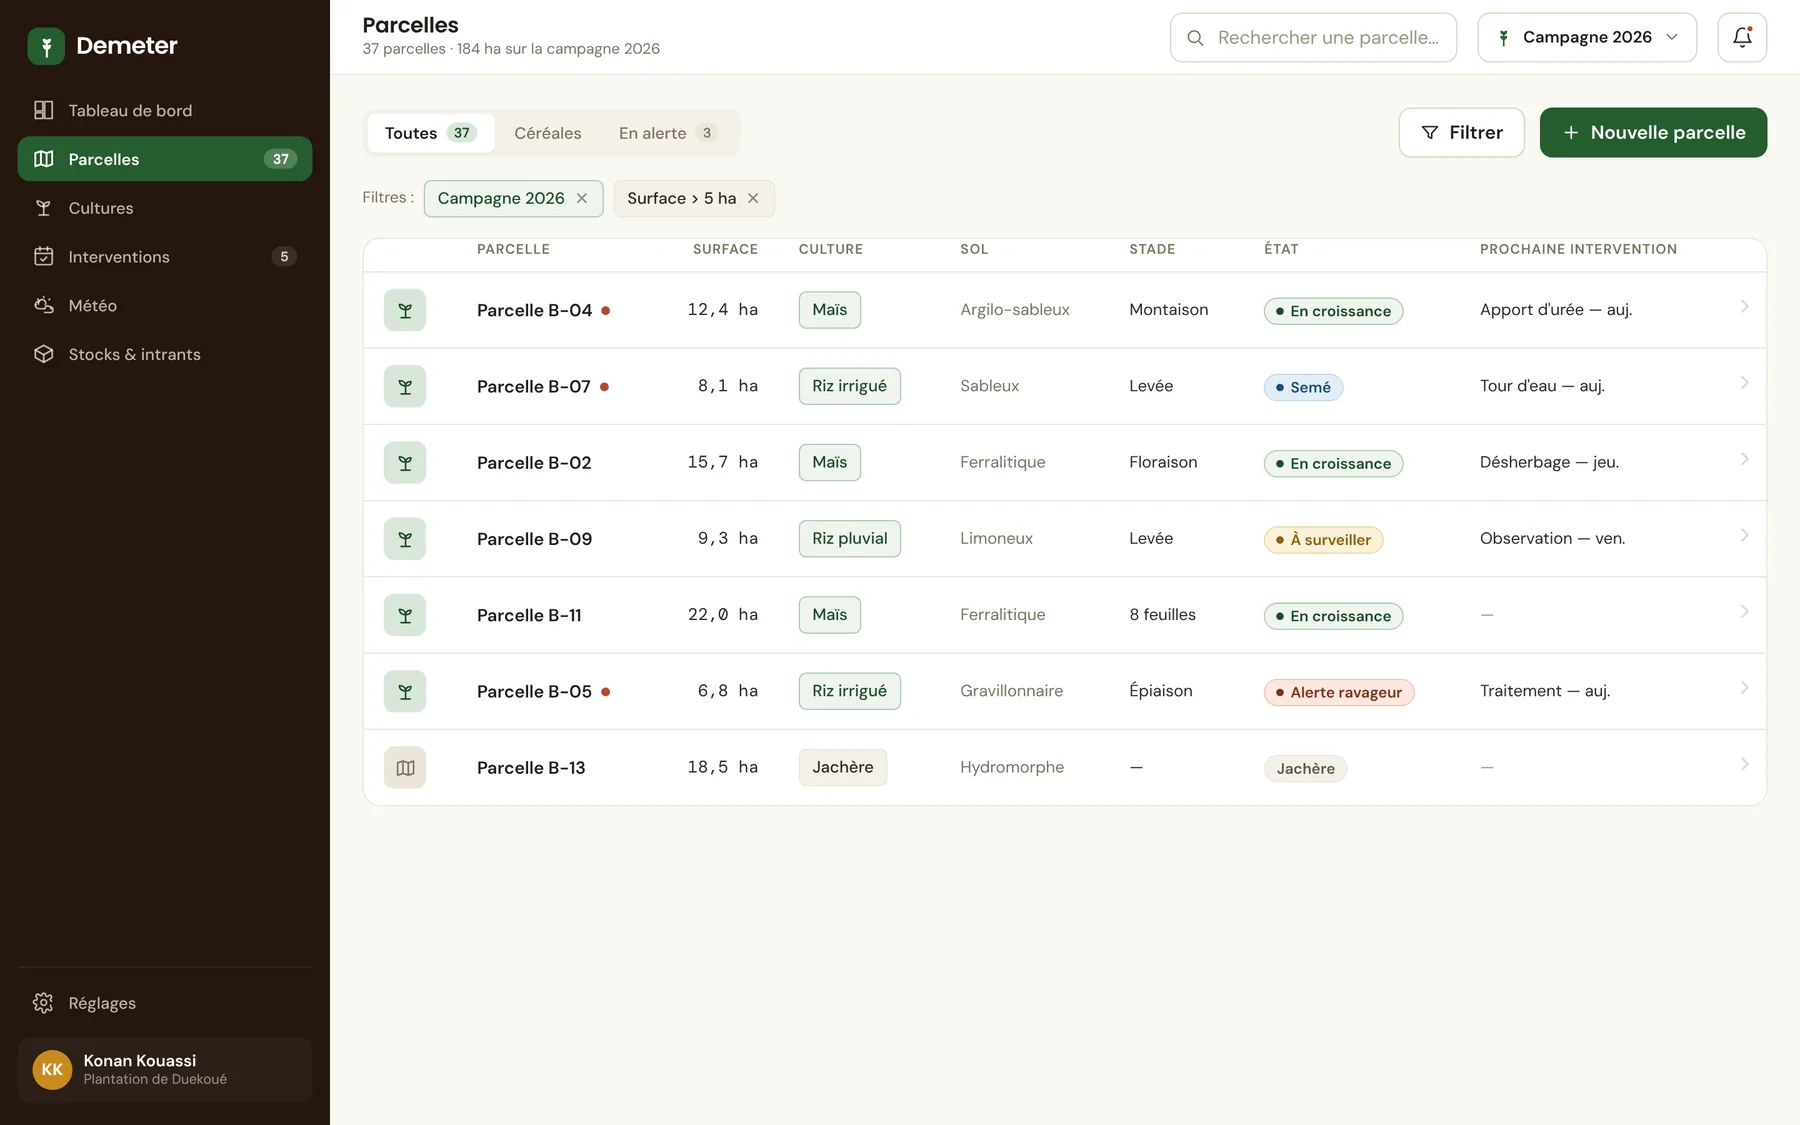Click the Filtrer button
The height and width of the screenshot is (1125, 1800).
[1461, 132]
